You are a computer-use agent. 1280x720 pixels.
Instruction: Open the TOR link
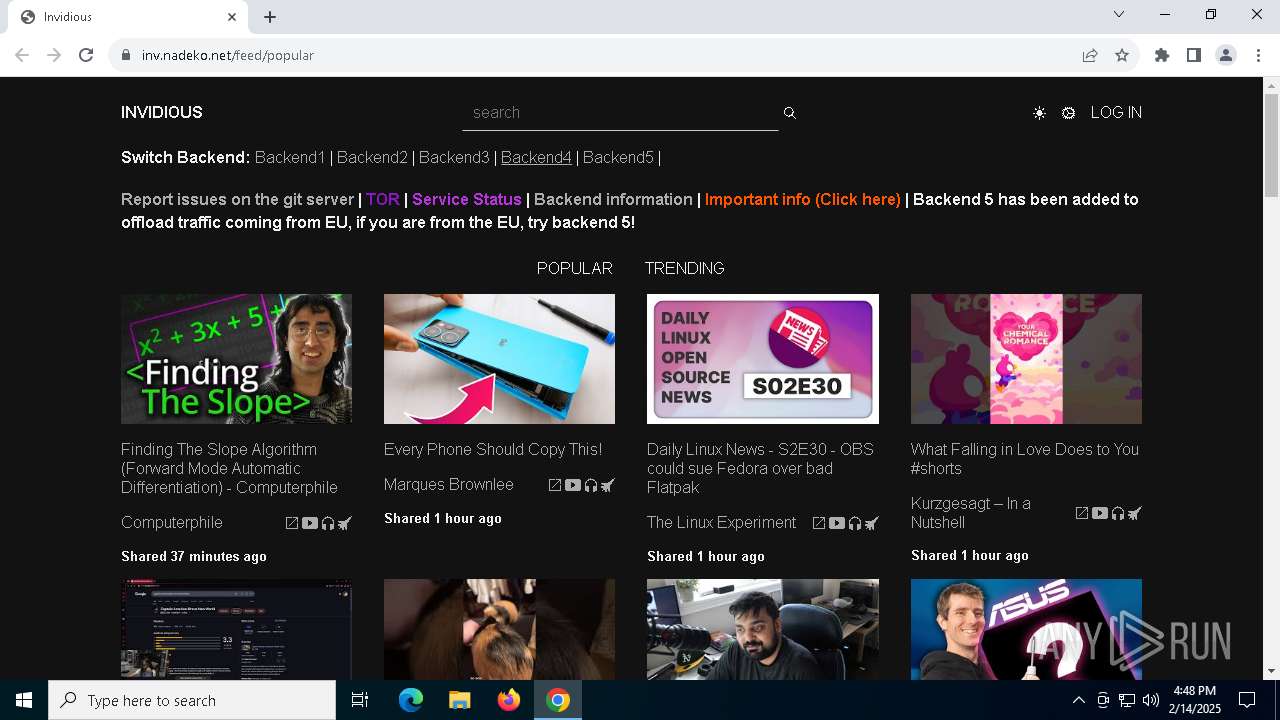tap(383, 199)
